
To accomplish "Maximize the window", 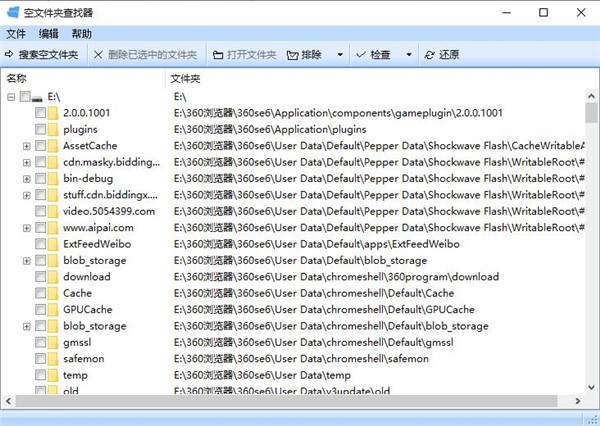I will coord(543,12).
